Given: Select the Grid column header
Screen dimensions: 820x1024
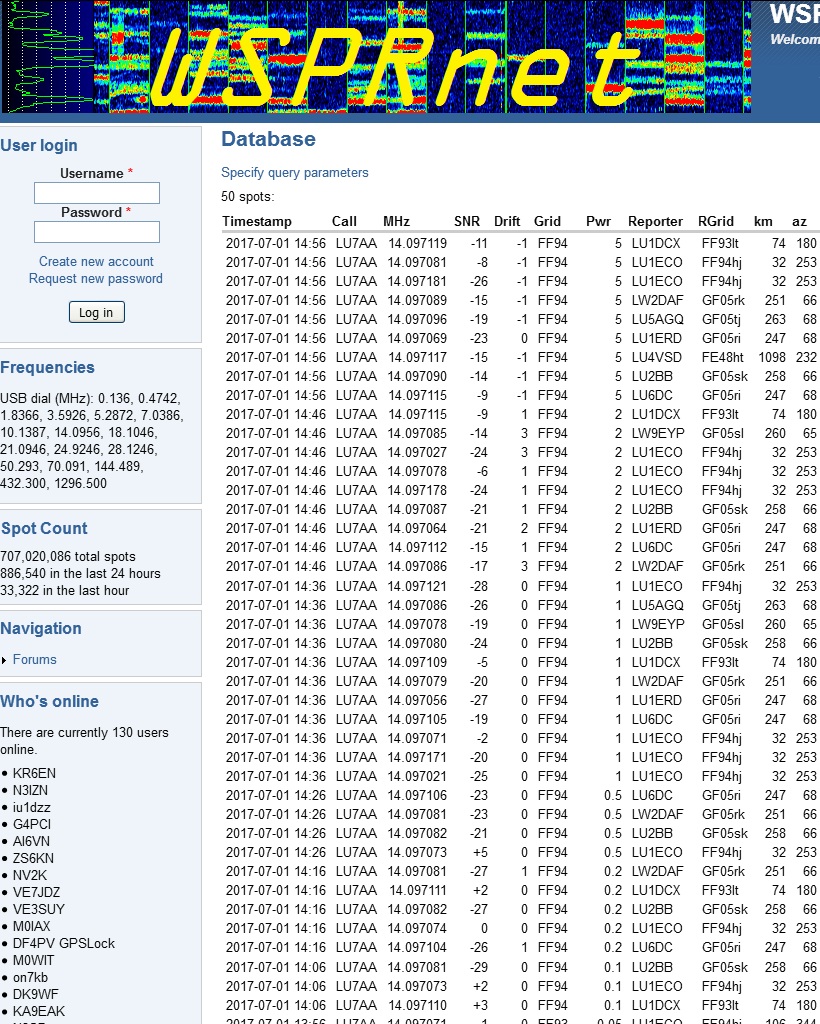Looking at the screenshot, I should pyautogui.click(x=547, y=221).
